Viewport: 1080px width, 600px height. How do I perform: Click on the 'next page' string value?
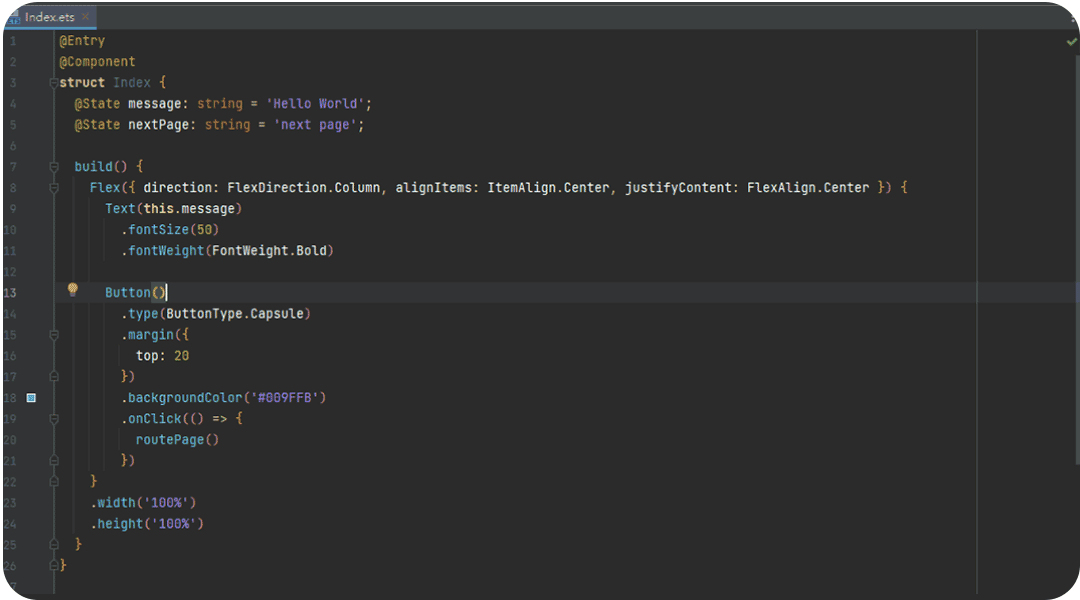tap(319, 125)
